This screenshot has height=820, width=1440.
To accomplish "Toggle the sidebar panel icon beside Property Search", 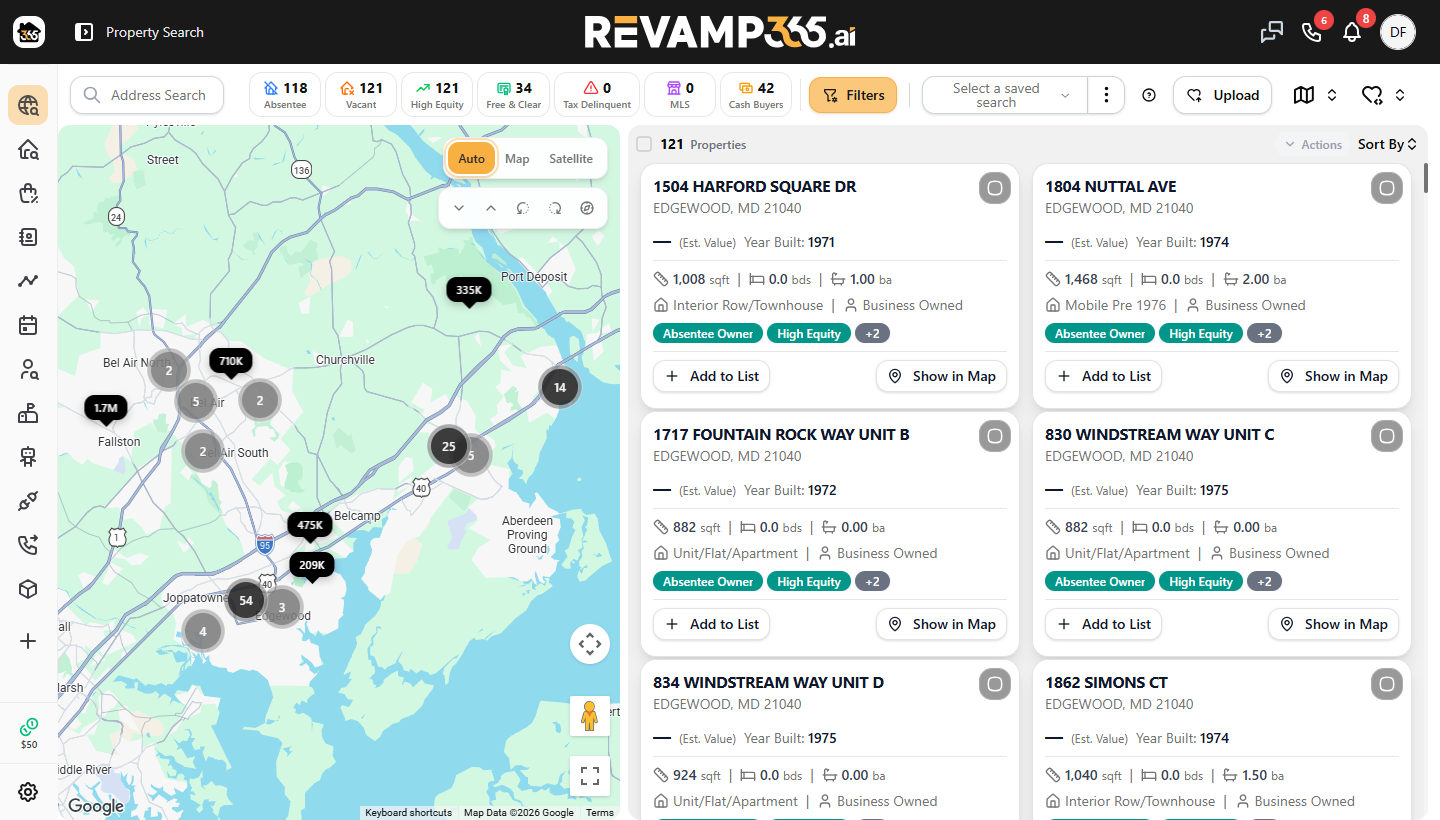I will [x=84, y=32].
